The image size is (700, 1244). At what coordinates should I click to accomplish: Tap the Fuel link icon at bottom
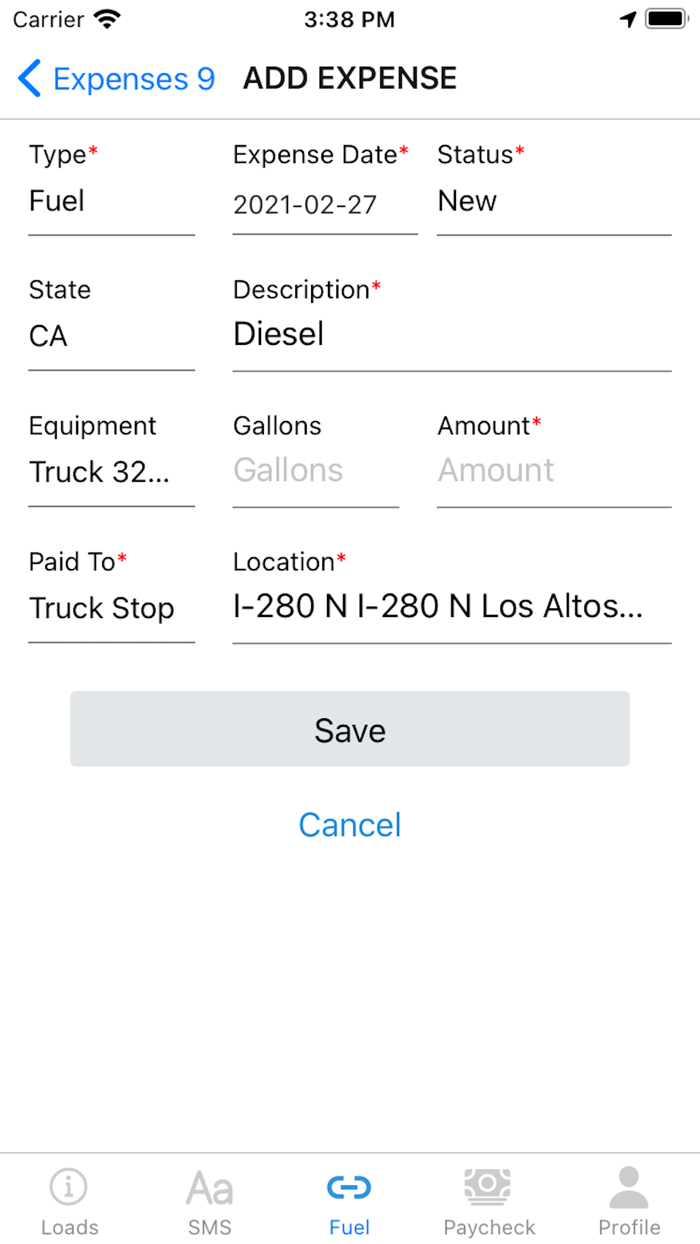[x=349, y=1187]
